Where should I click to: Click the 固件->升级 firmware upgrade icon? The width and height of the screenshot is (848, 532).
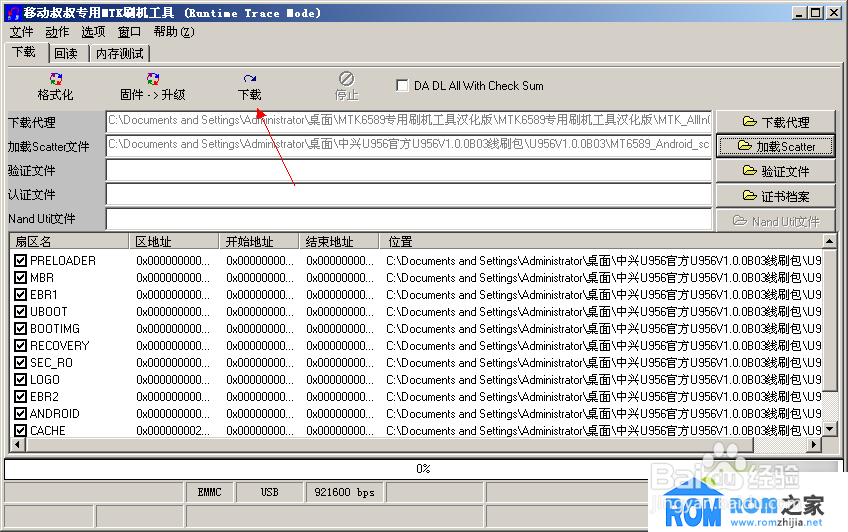click(x=153, y=79)
